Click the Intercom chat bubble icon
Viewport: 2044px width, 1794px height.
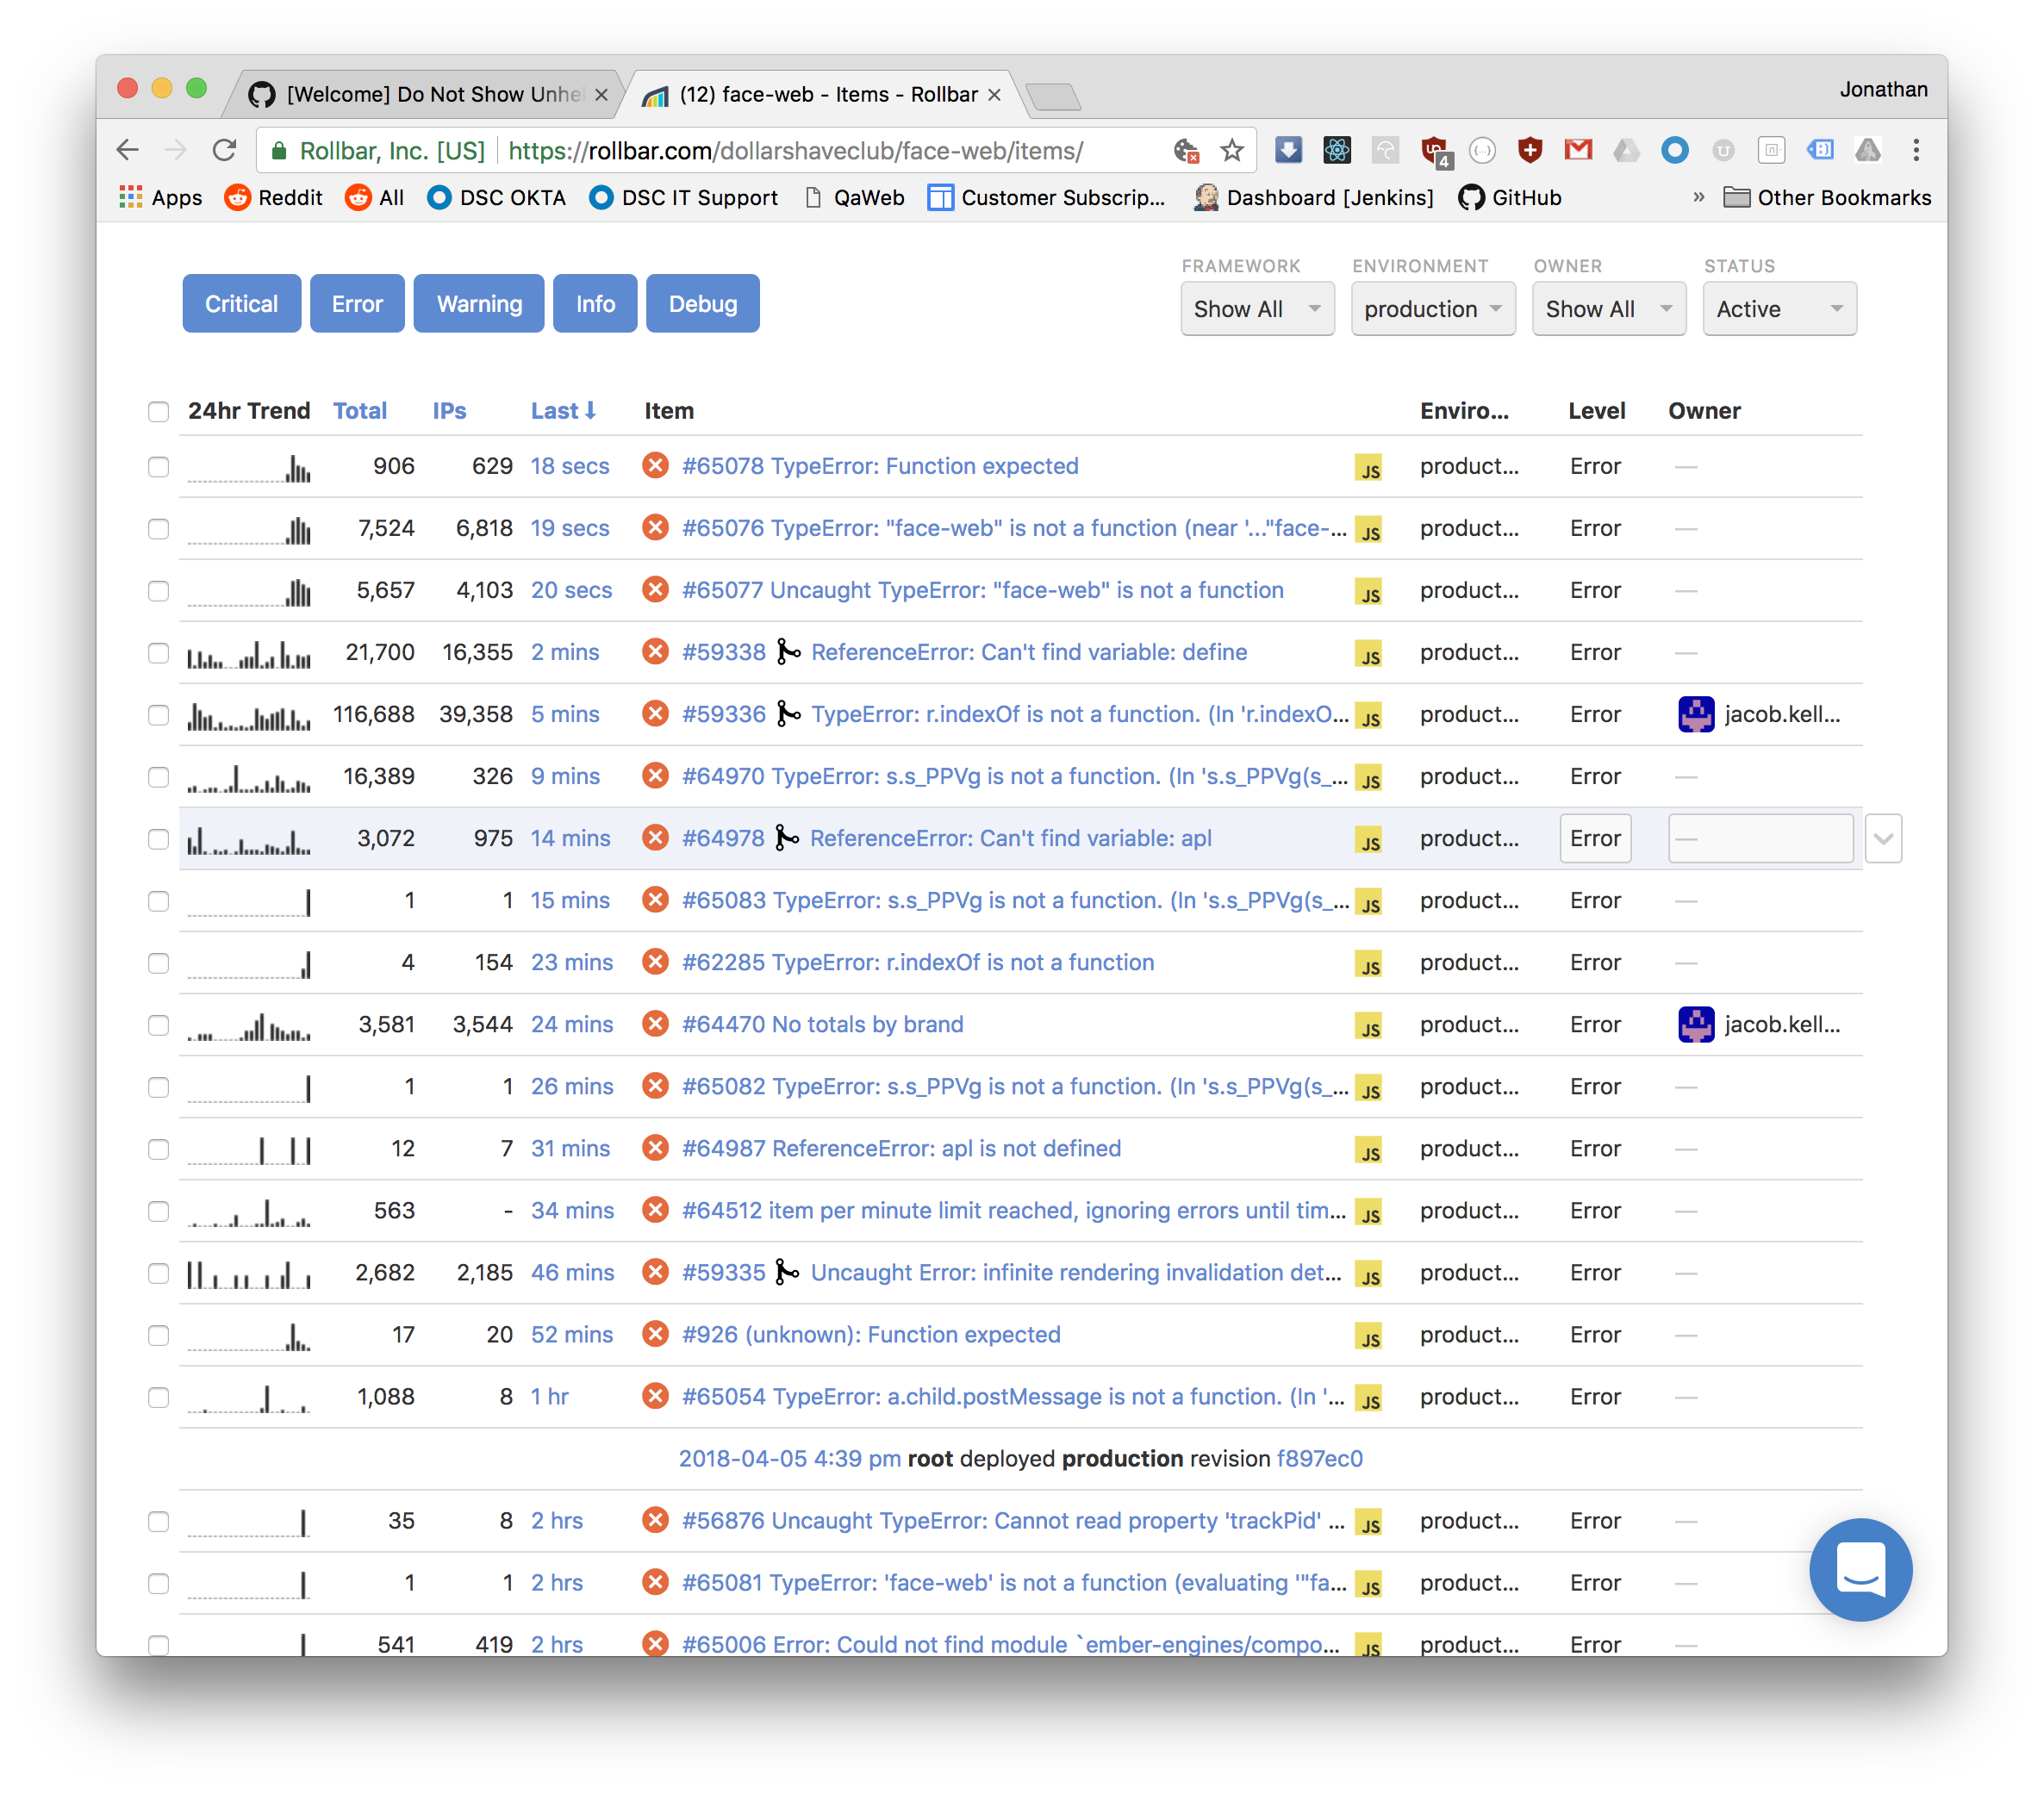1860,1569
